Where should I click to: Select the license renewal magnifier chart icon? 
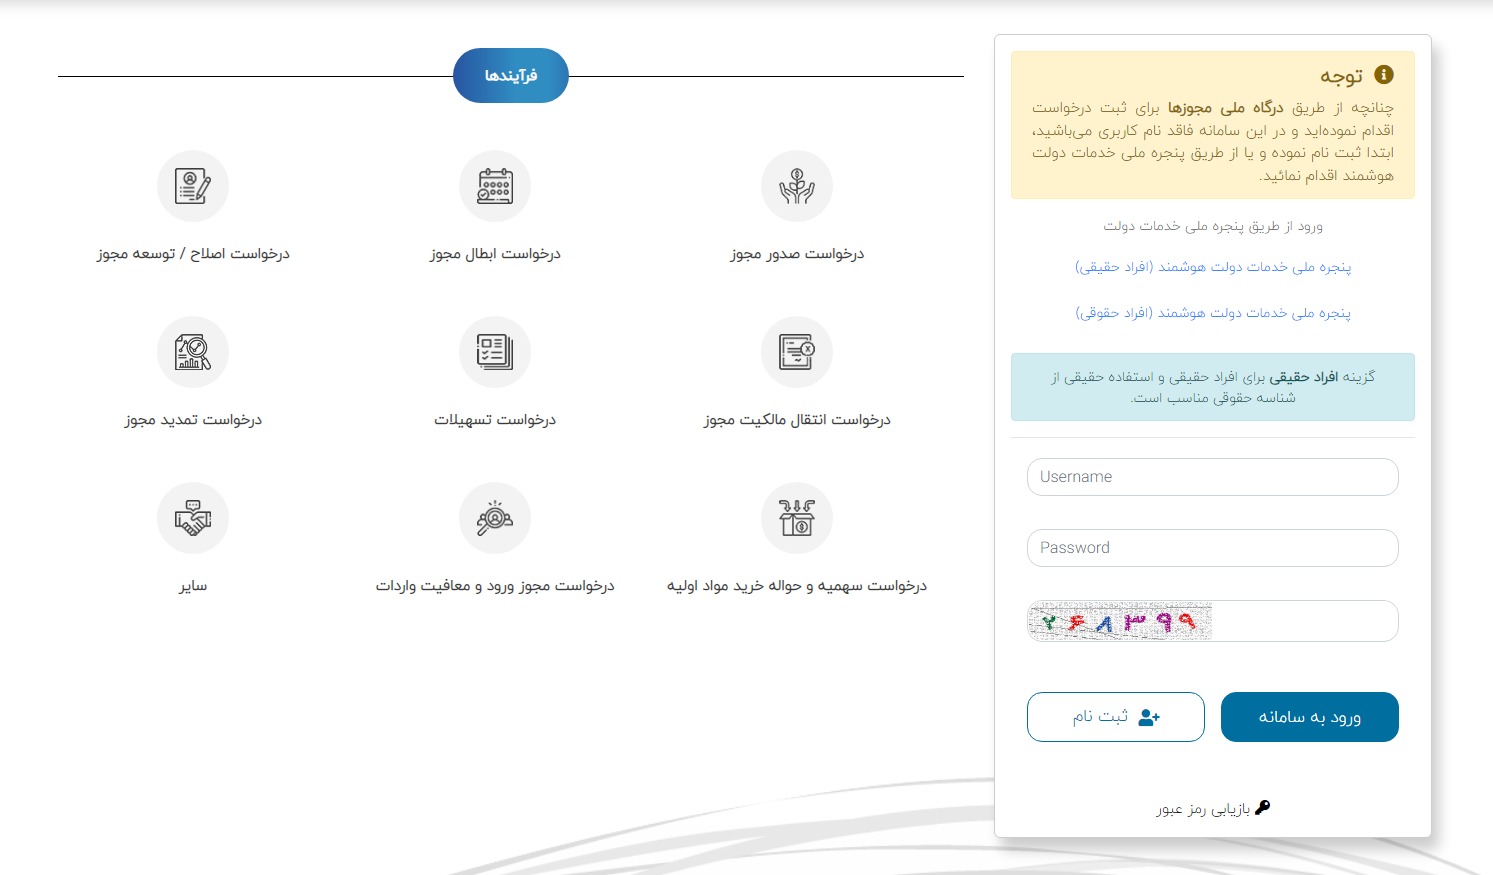point(193,352)
